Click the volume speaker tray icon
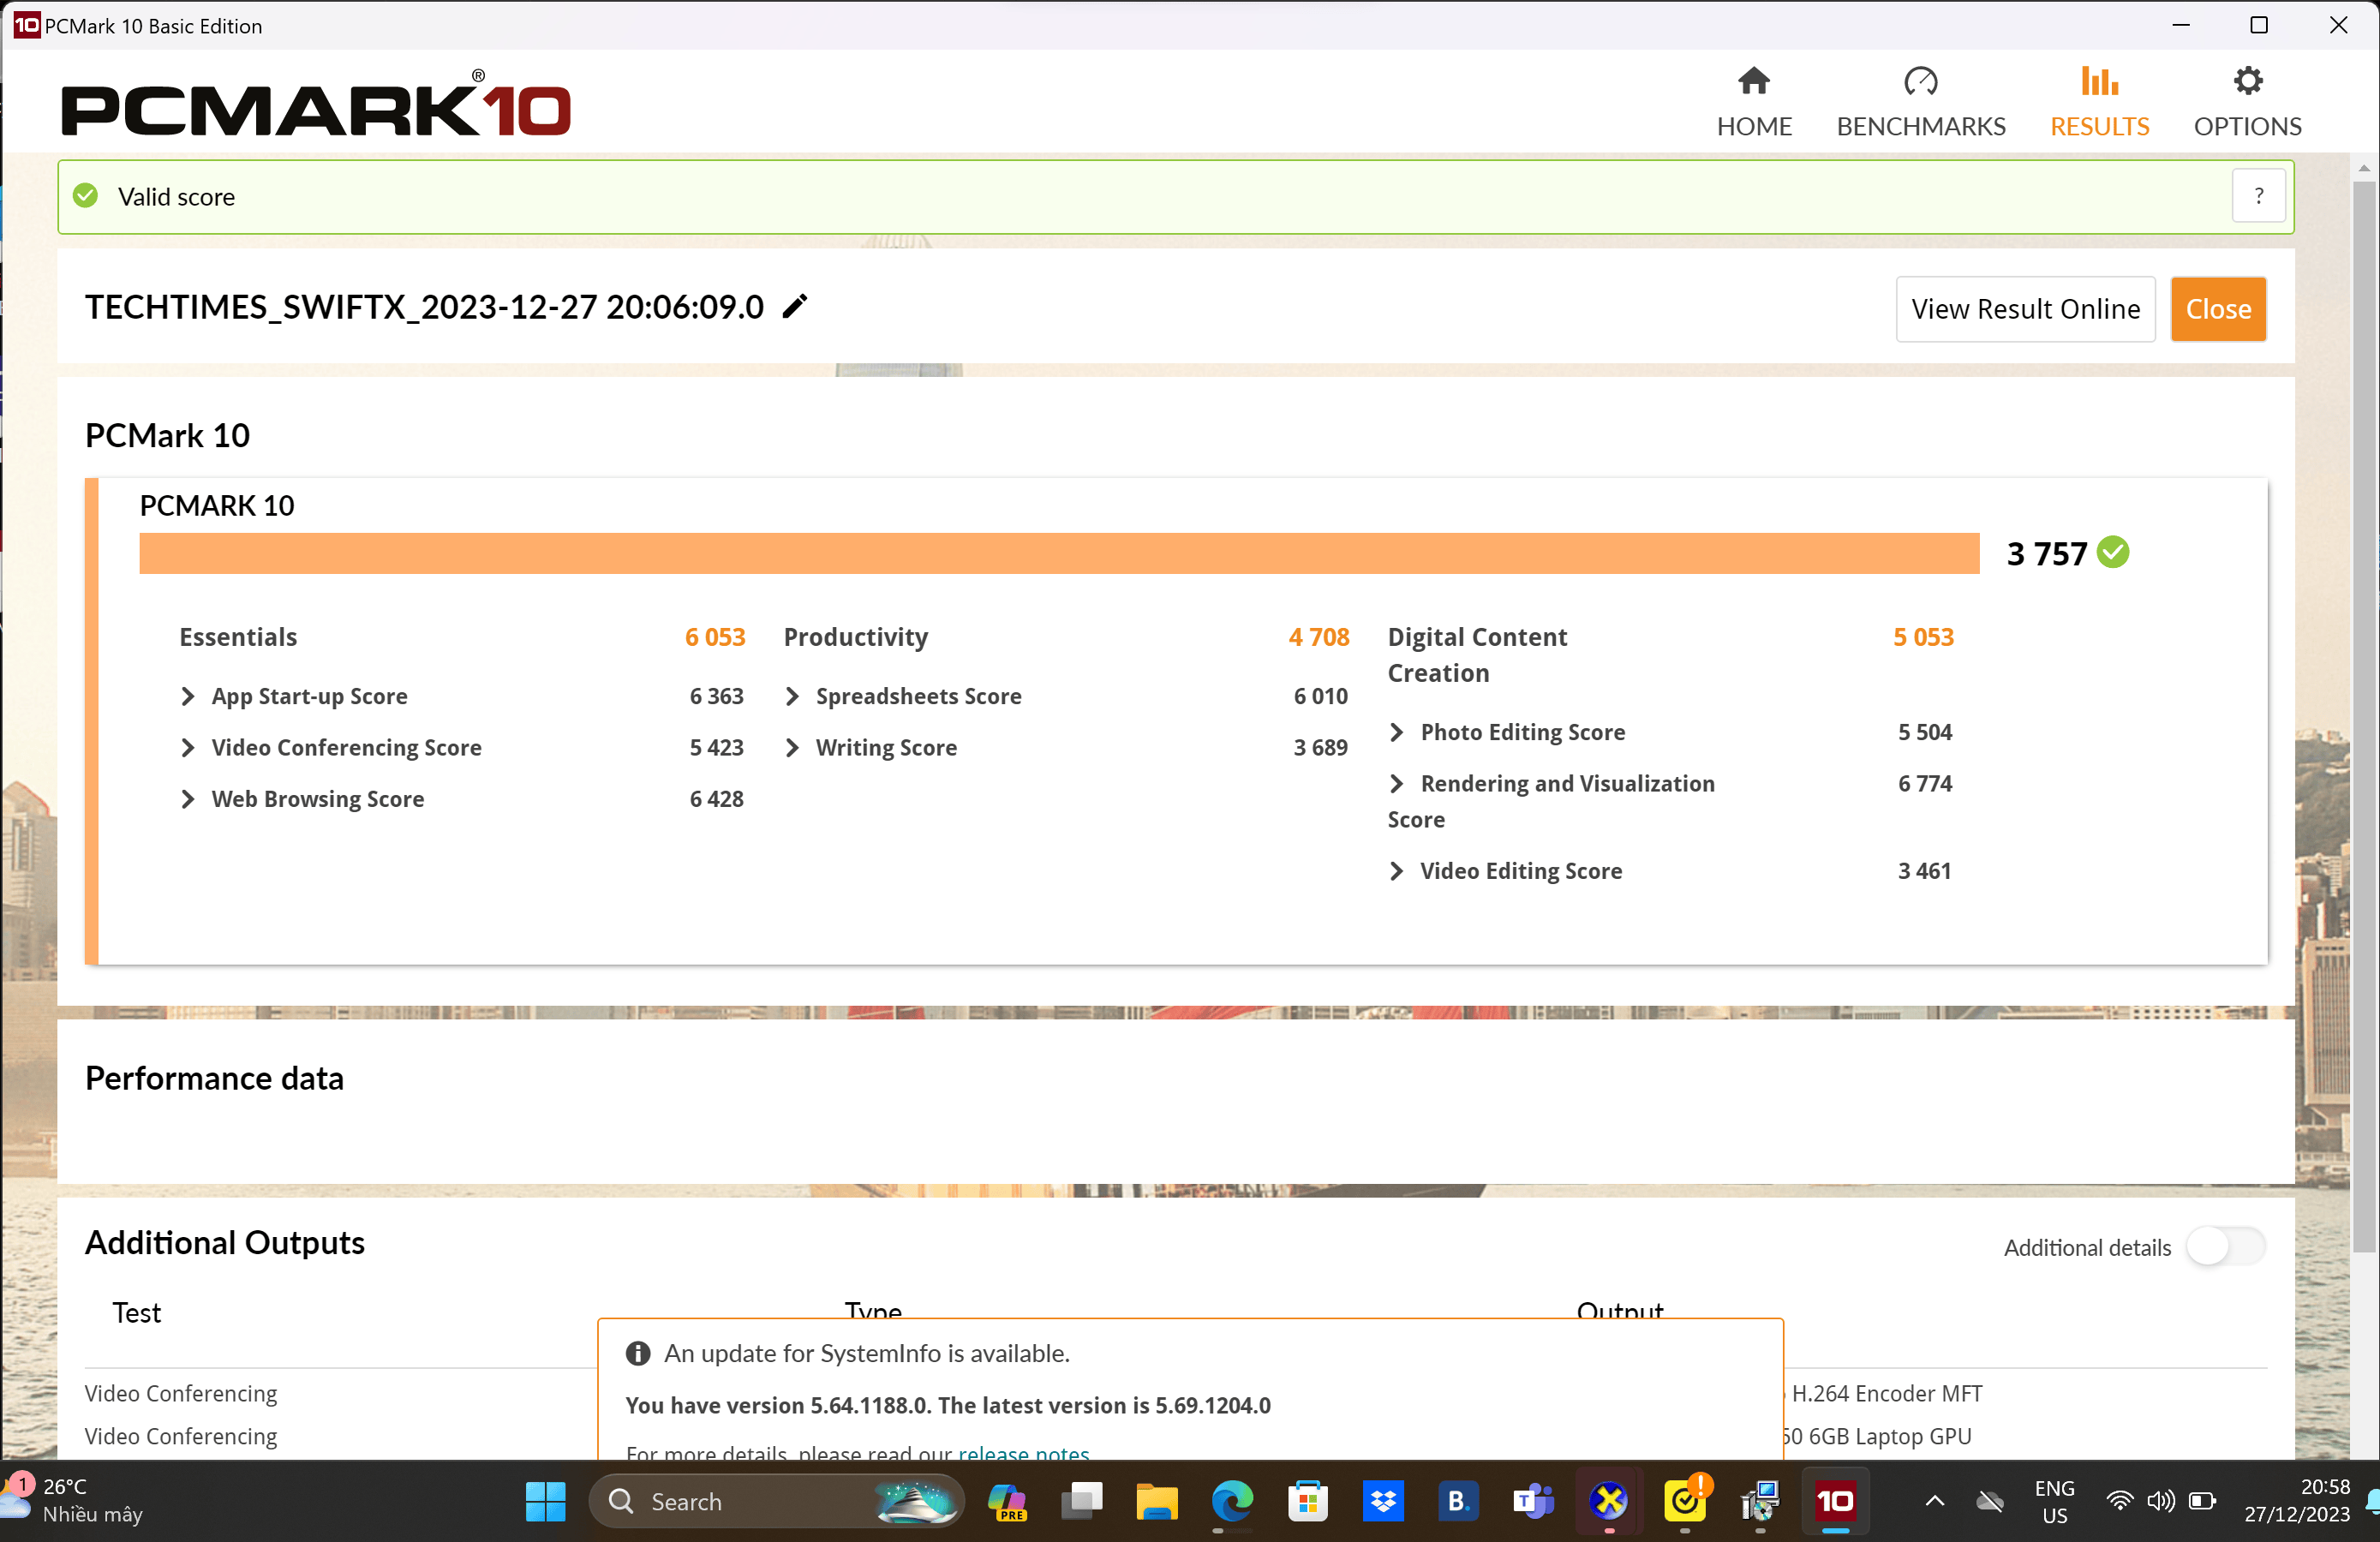Image resolution: width=2380 pixels, height=1542 pixels. [2160, 1501]
